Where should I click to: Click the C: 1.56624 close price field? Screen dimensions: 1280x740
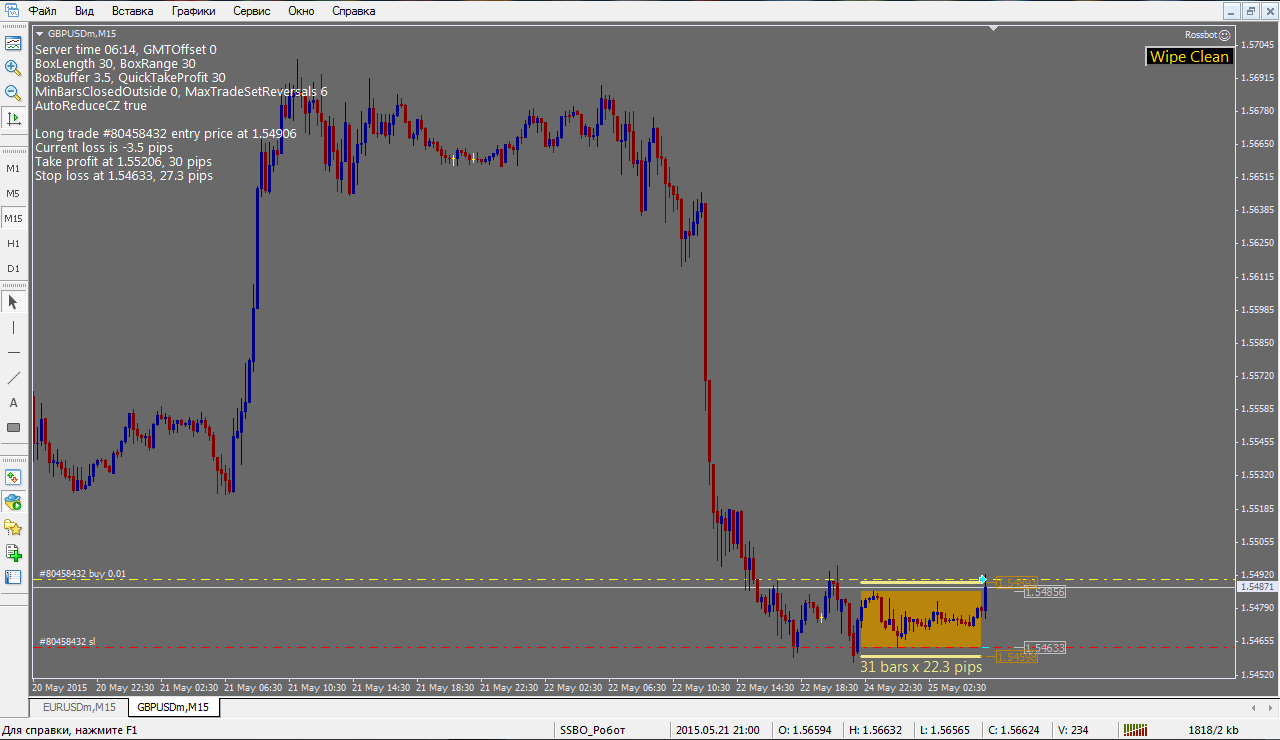click(1013, 730)
